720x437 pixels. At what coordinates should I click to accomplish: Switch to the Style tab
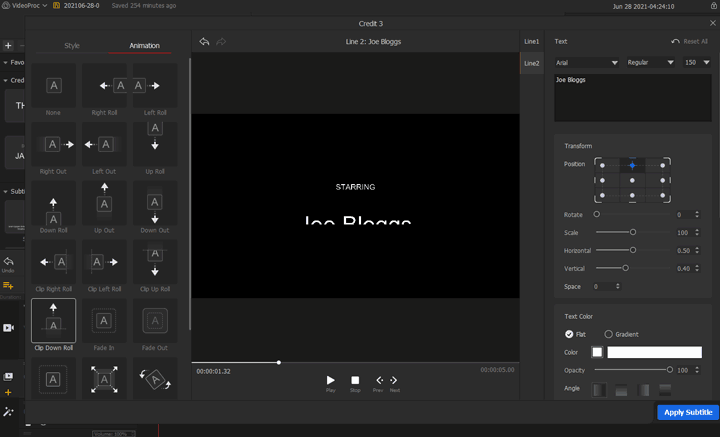[x=72, y=45]
